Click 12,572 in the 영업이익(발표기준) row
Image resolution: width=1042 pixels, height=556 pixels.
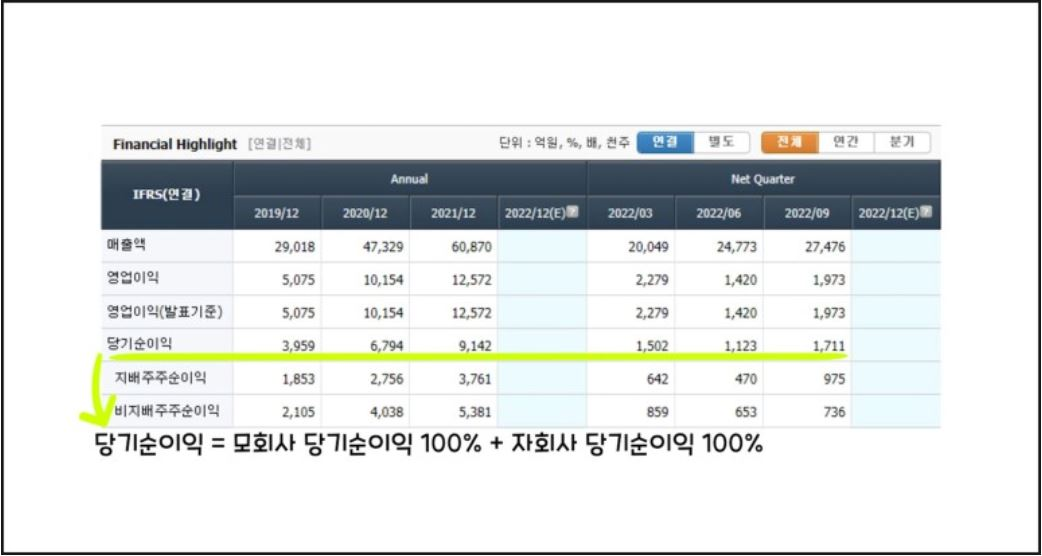471,313
